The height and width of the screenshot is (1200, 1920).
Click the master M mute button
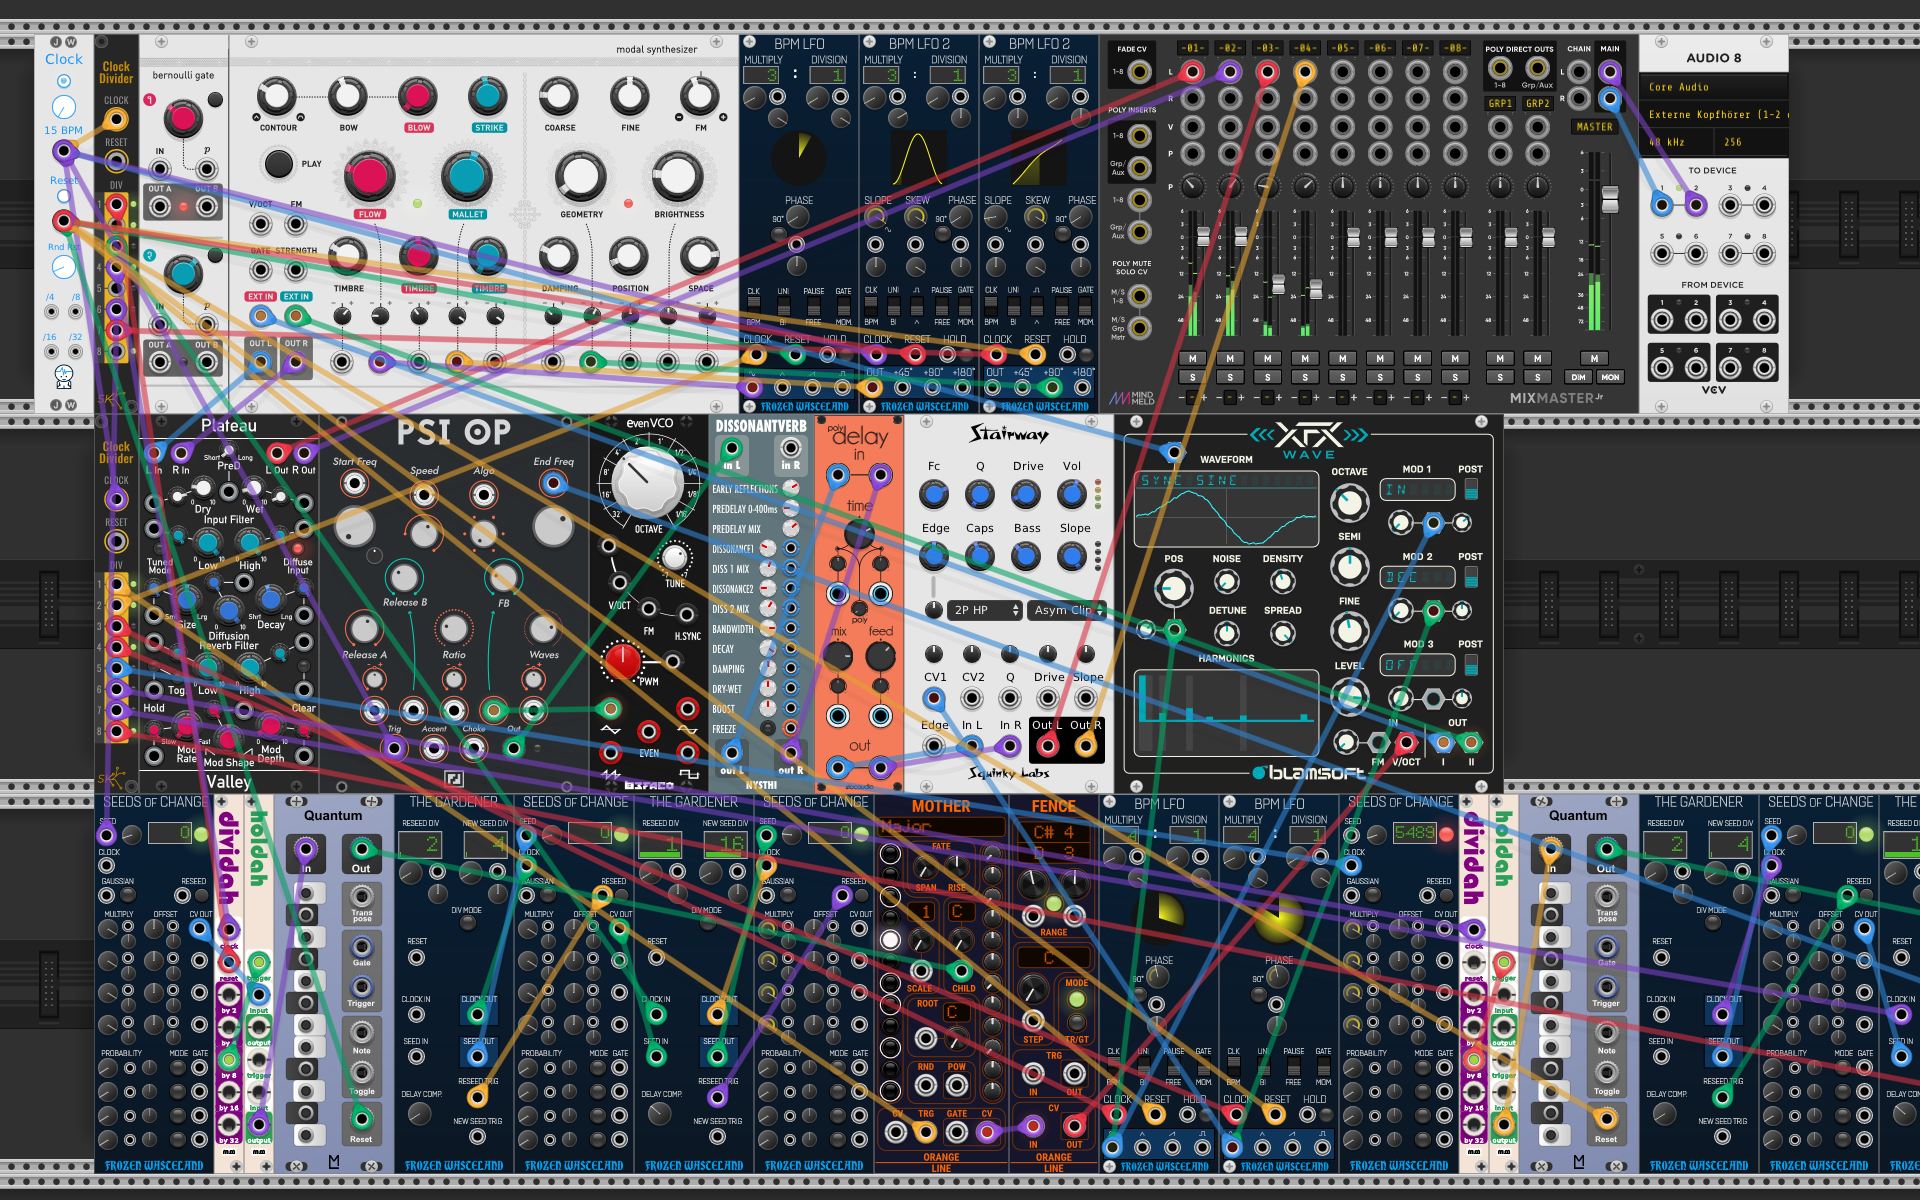coord(1594,358)
